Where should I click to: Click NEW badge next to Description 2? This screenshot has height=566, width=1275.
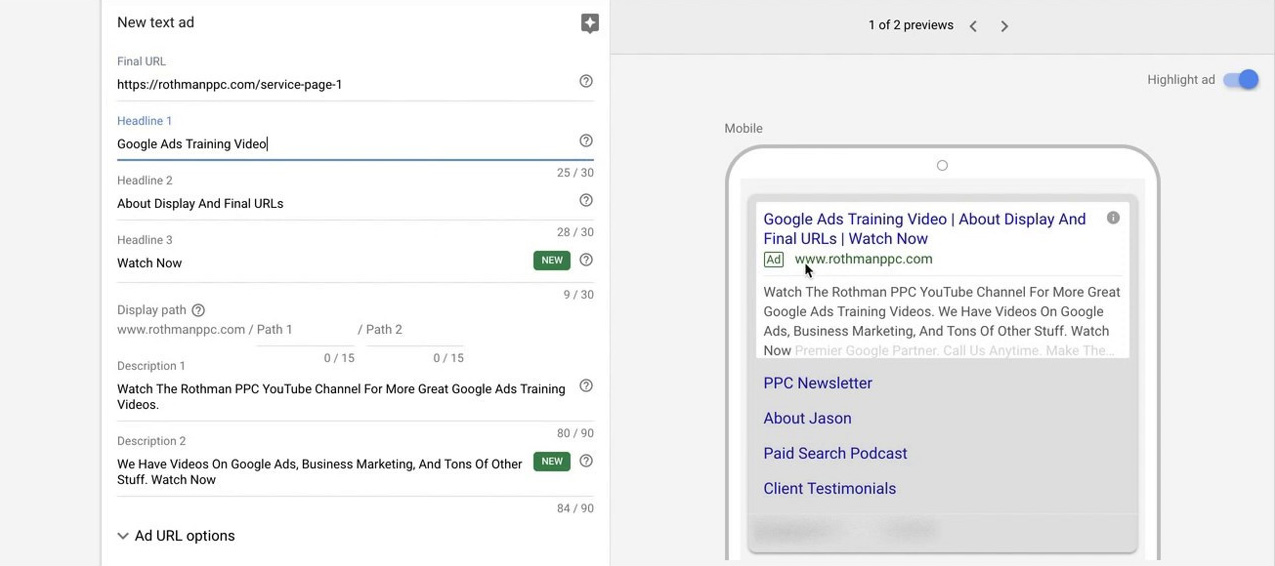[x=552, y=461]
